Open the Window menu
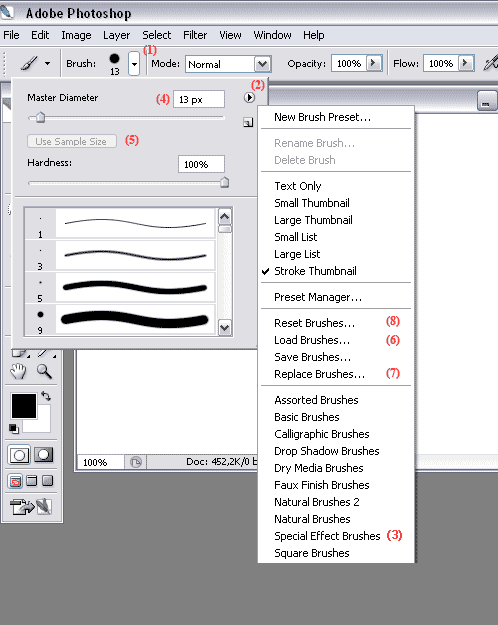The image size is (498, 625). [x=272, y=35]
